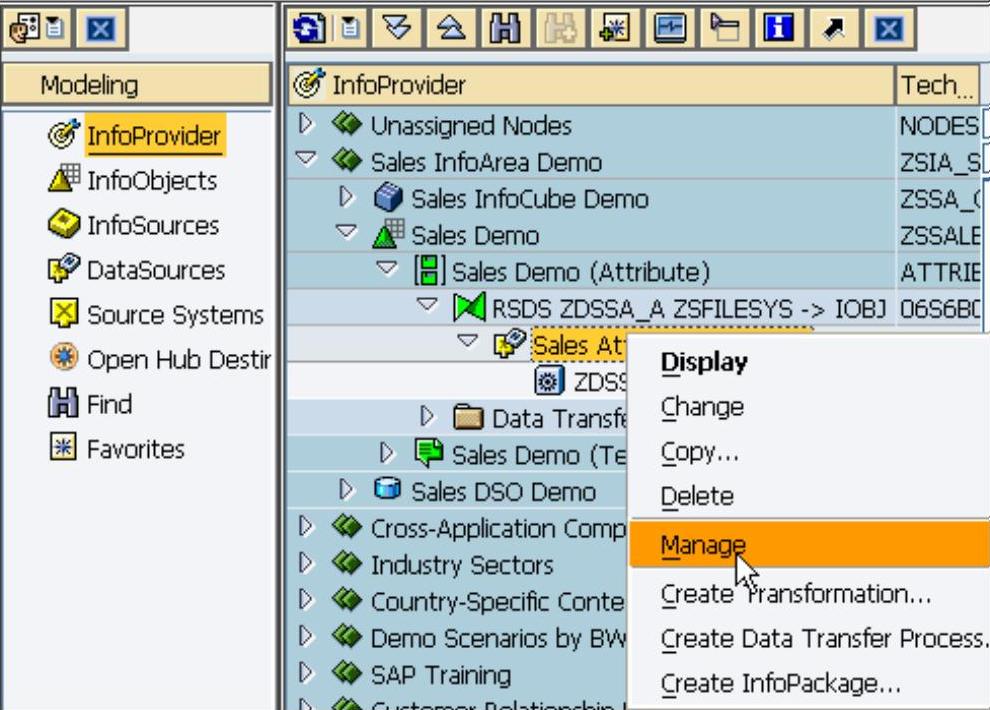Click the monitor display toolbar icon

pos(670,28)
